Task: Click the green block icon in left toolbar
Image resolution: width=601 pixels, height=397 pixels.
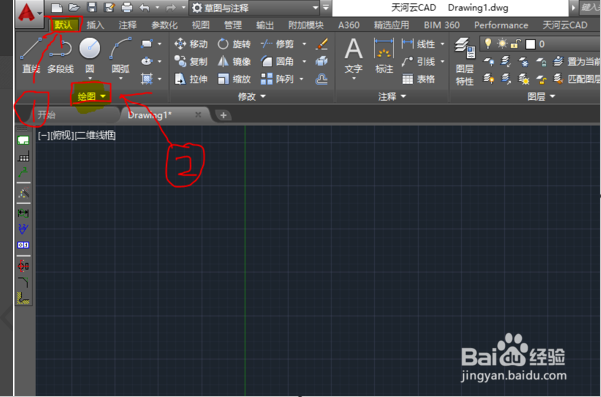Action: coord(23,141)
